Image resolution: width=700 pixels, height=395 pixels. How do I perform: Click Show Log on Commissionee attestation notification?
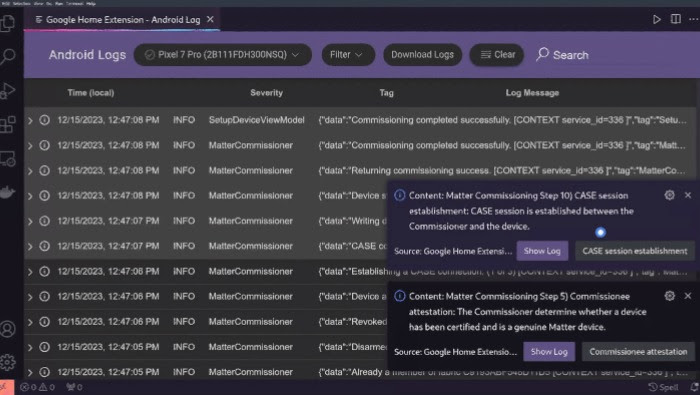549,352
